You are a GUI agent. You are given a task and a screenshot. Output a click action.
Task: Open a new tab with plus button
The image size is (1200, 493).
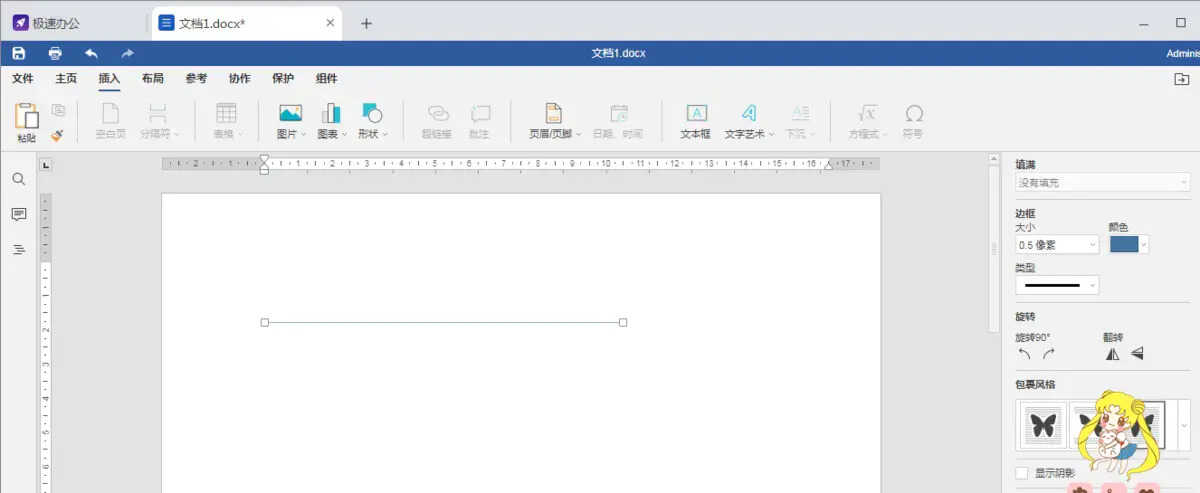click(366, 23)
